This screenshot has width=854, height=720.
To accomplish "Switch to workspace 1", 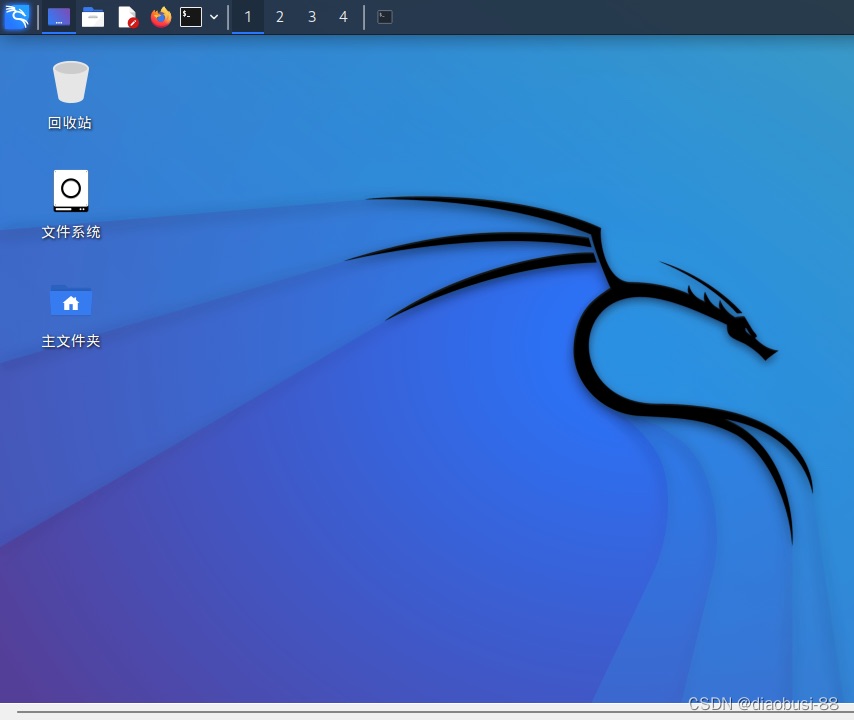I will click(x=248, y=17).
